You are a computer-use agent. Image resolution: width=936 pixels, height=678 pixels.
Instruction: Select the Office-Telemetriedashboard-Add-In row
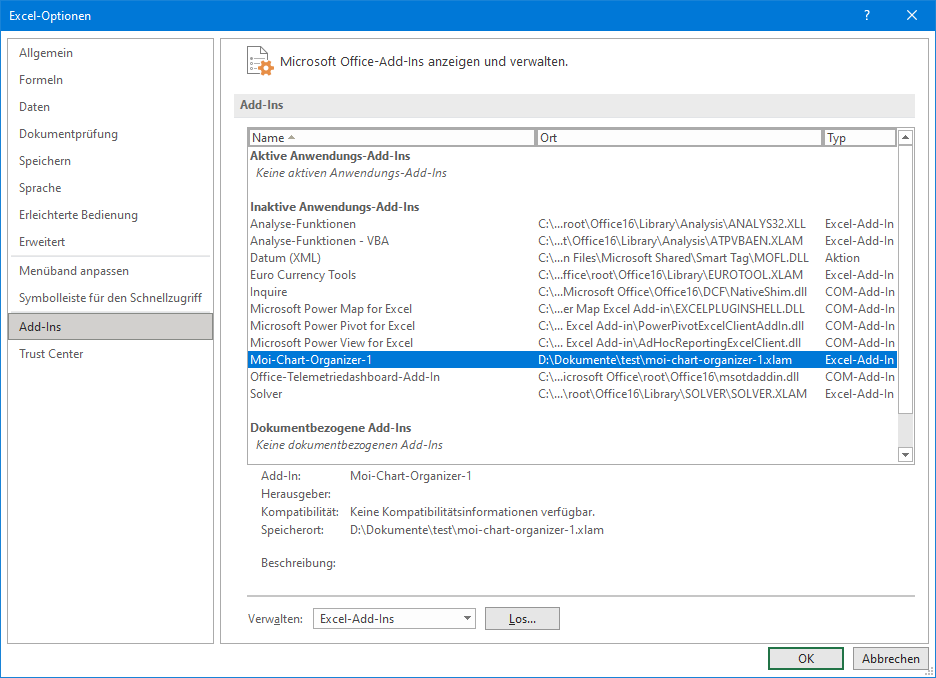[572, 377]
